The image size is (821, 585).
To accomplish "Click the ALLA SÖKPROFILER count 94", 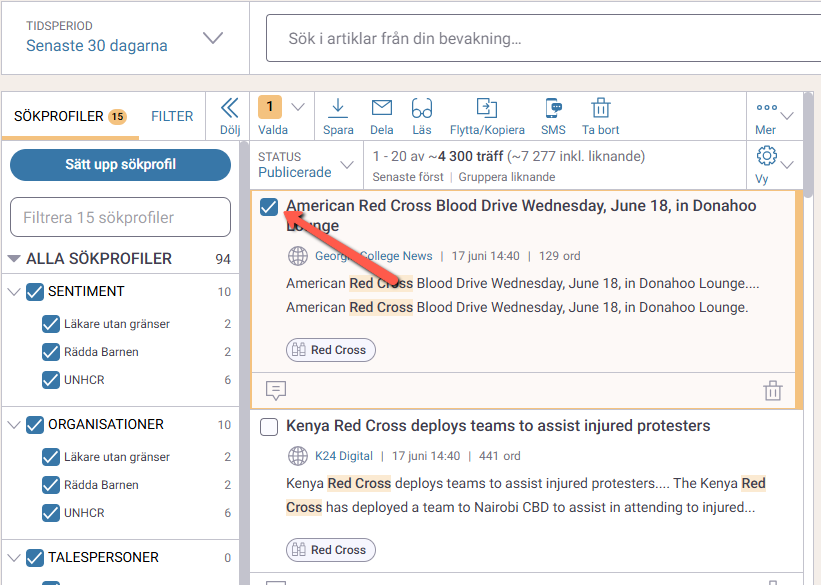I will [223, 259].
